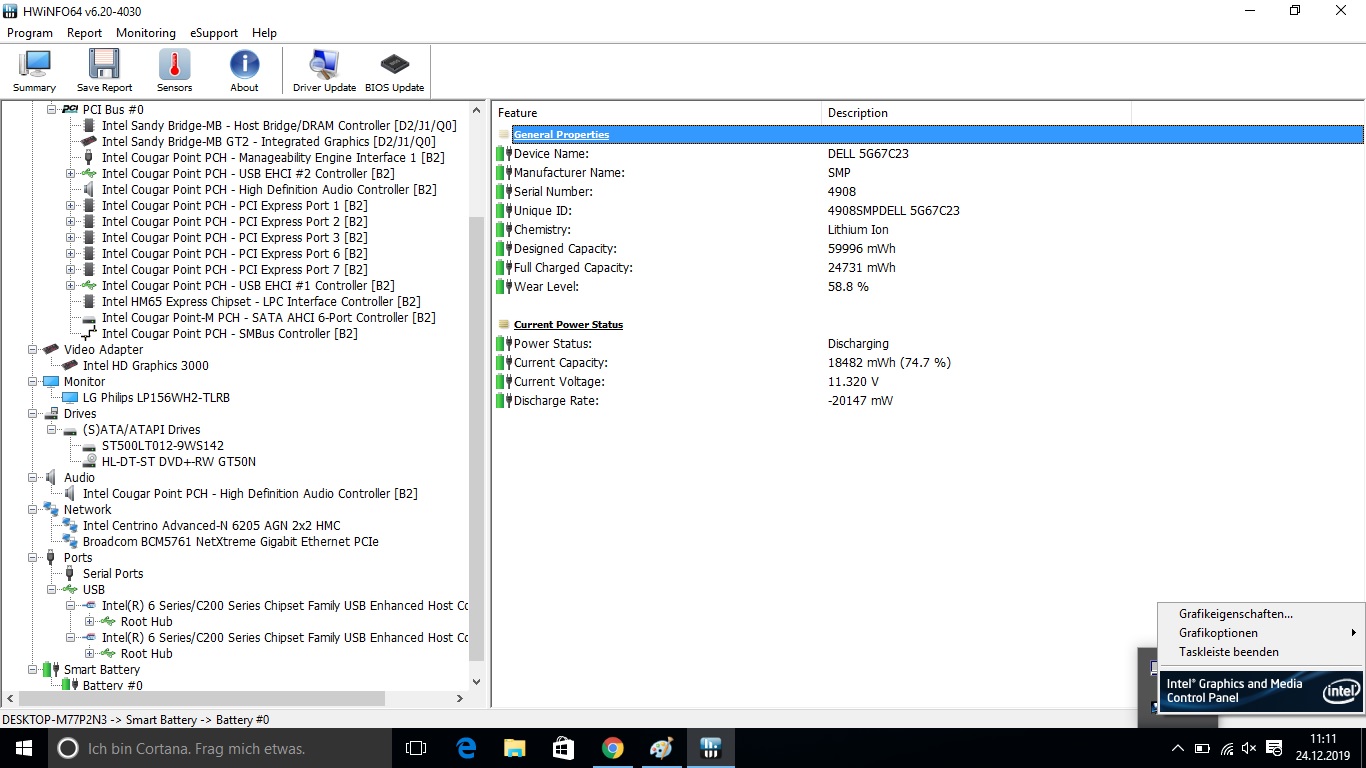Viewport: 1366px width, 768px height.
Task: Expand PCI Express Port 1 node
Action: pos(71,205)
